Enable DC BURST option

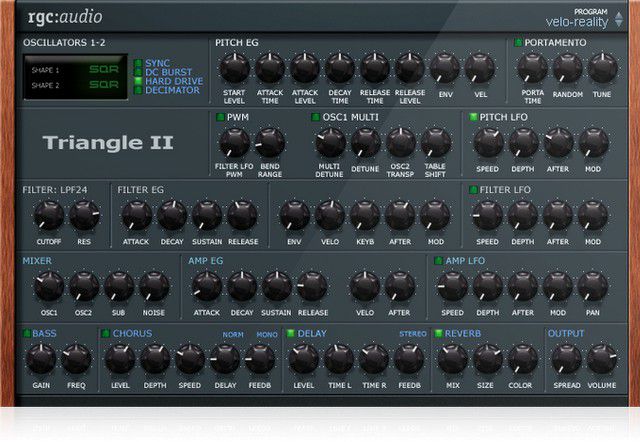(x=138, y=72)
